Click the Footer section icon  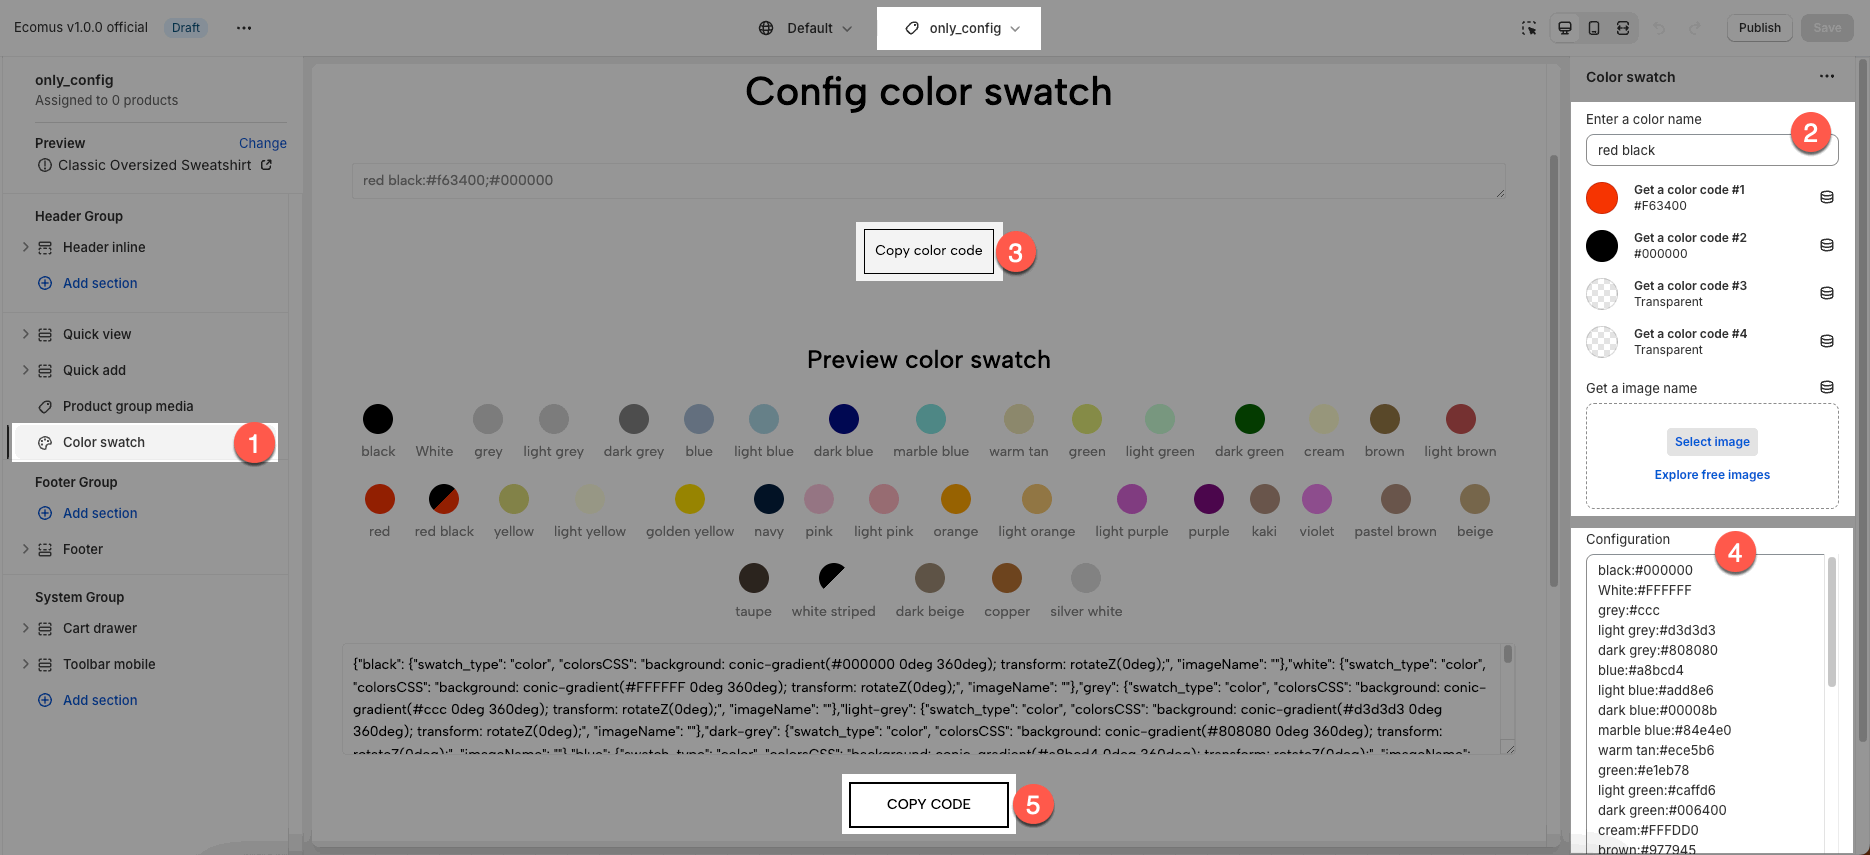pyautogui.click(x=45, y=549)
